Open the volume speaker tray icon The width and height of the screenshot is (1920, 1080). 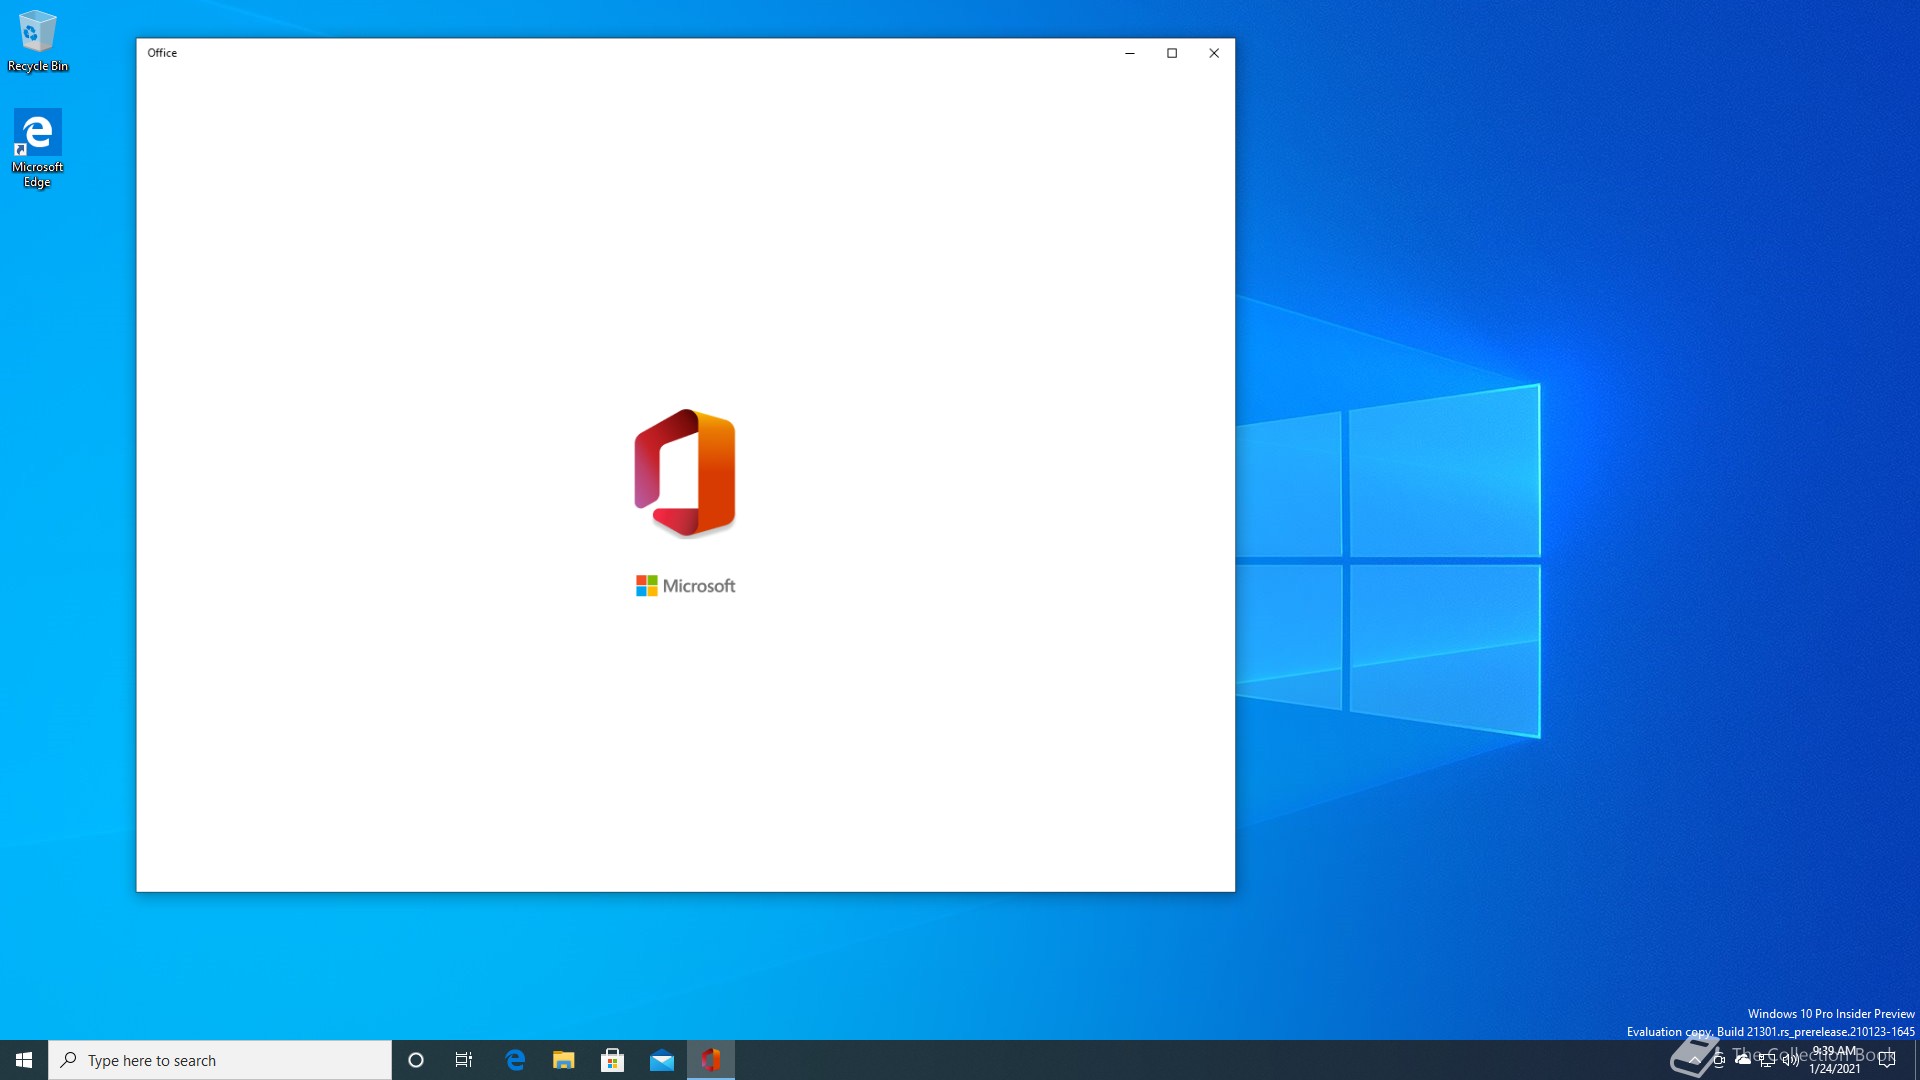[1791, 1060]
